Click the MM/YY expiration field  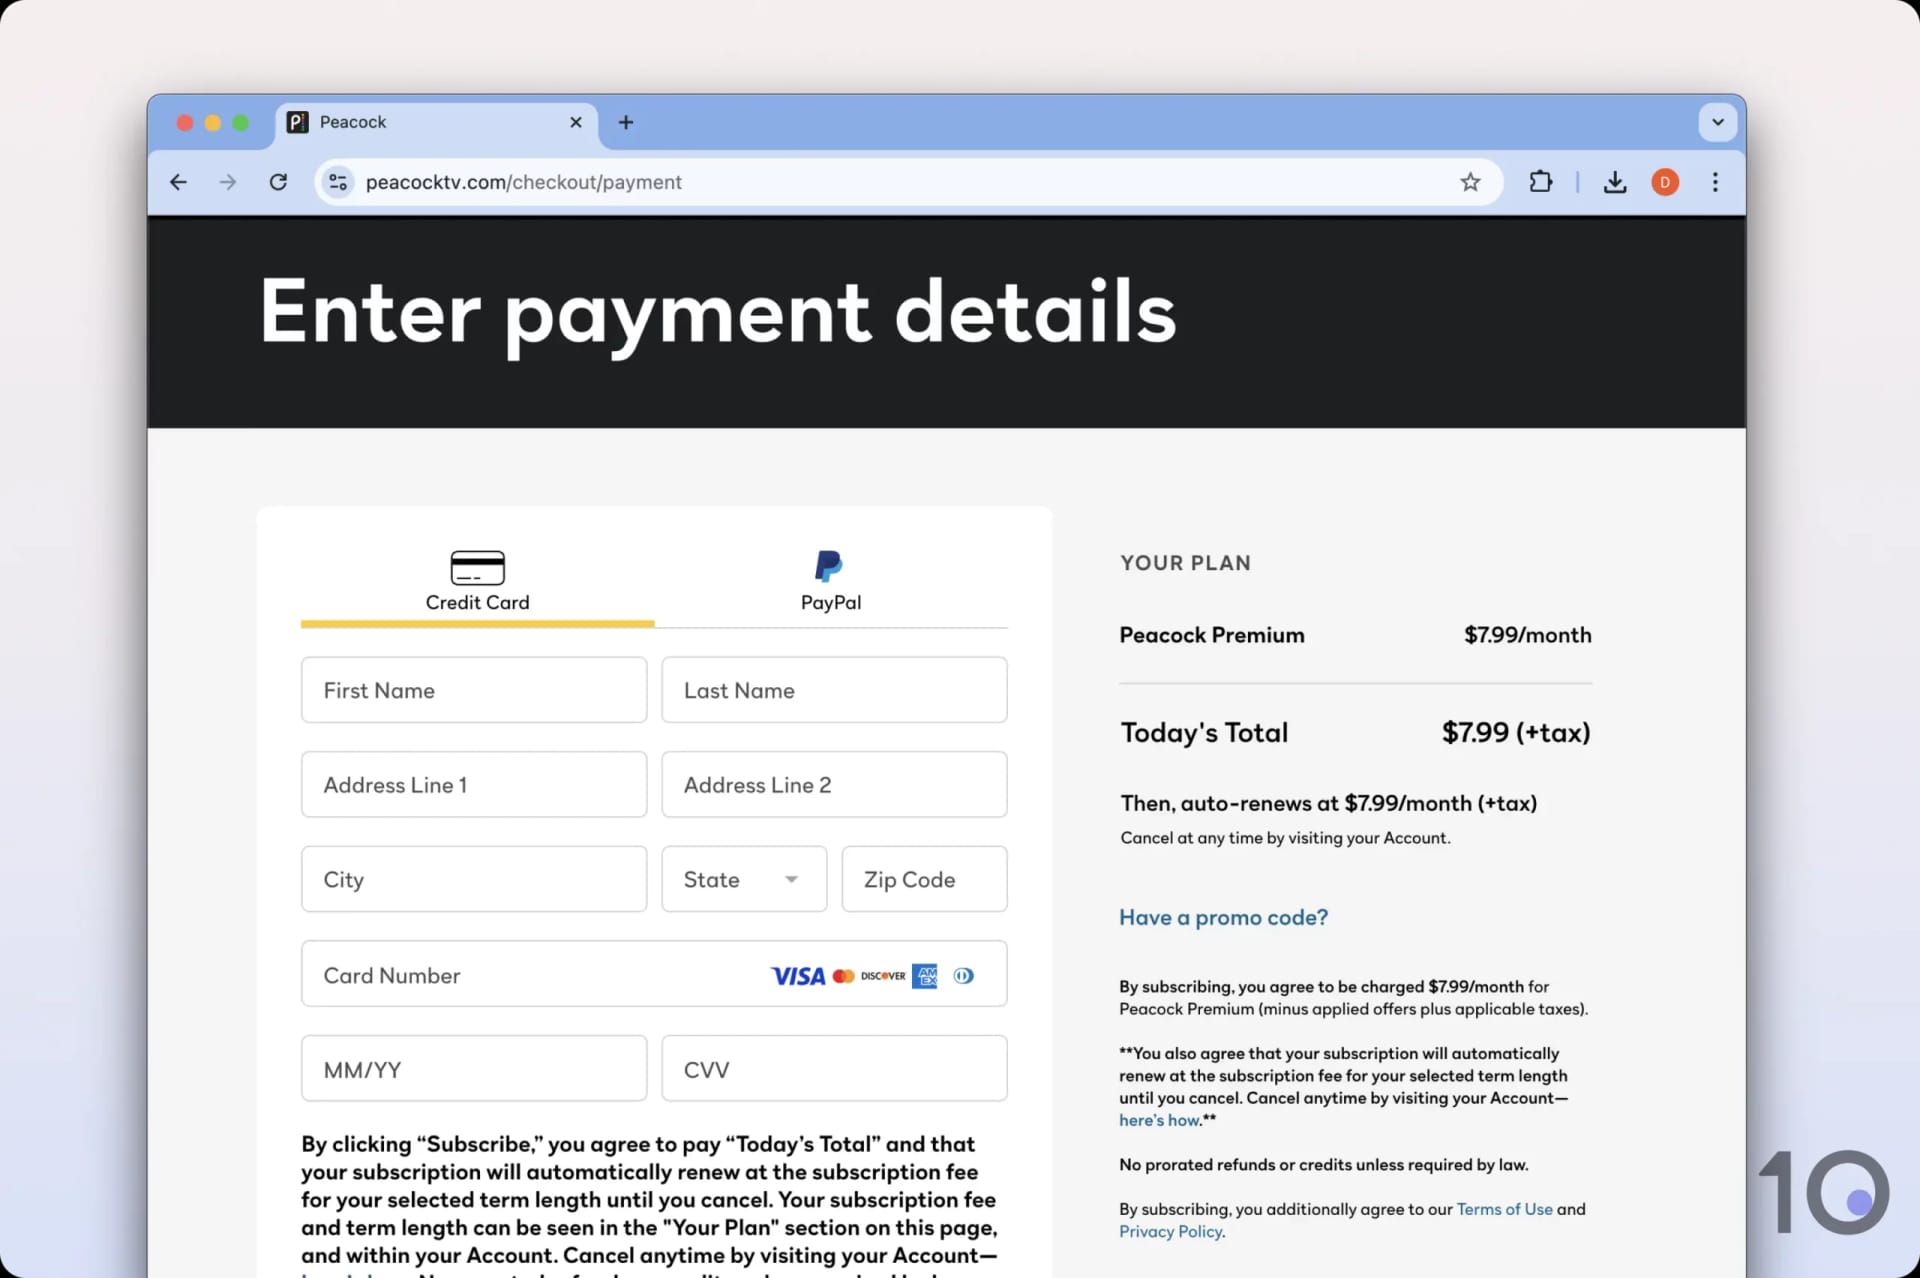coord(474,1069)
